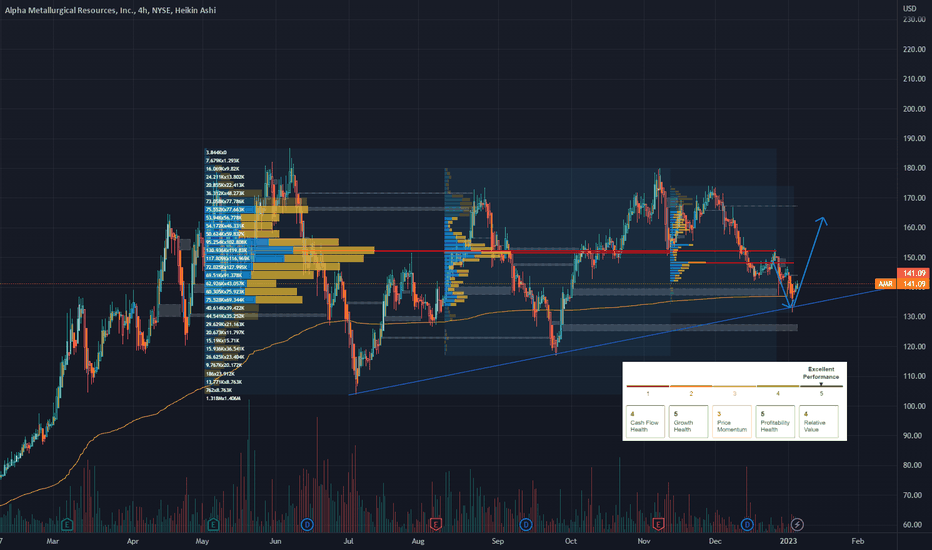
Task: Select the Cash Flow Health score card
Action: (645, 422)
